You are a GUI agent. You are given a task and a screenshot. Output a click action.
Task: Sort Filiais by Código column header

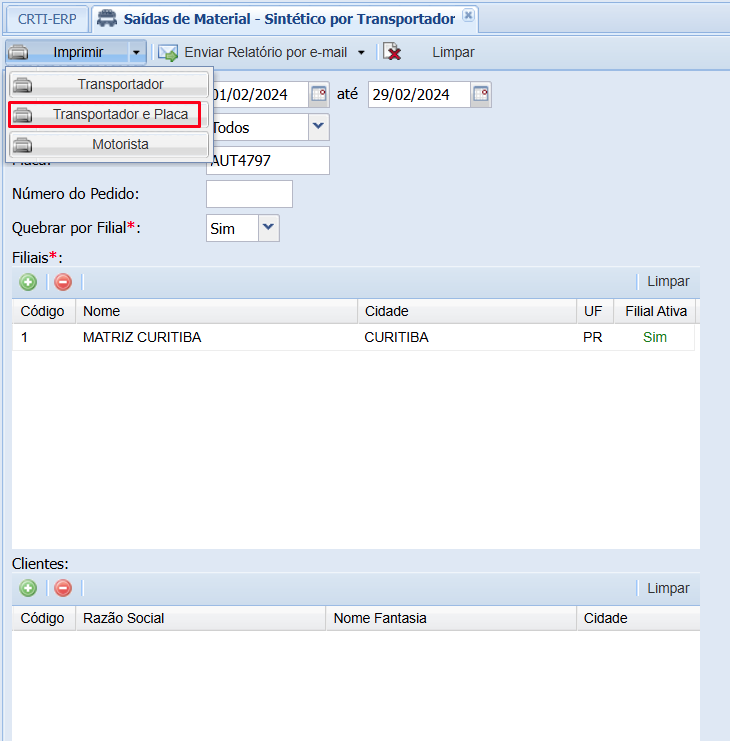pyautogui.click(x=43, y=311)
